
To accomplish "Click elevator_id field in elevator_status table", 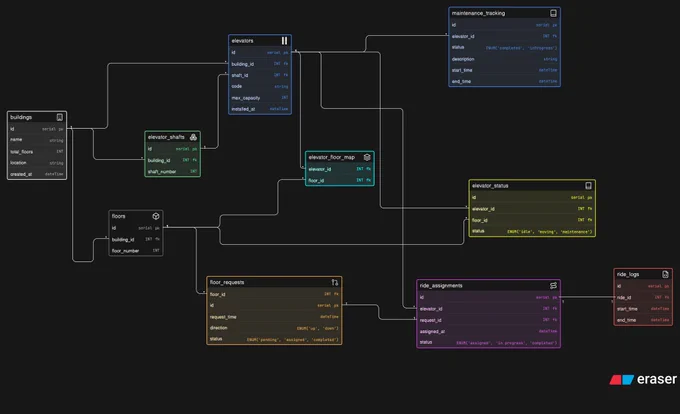I will click(532, 209).
